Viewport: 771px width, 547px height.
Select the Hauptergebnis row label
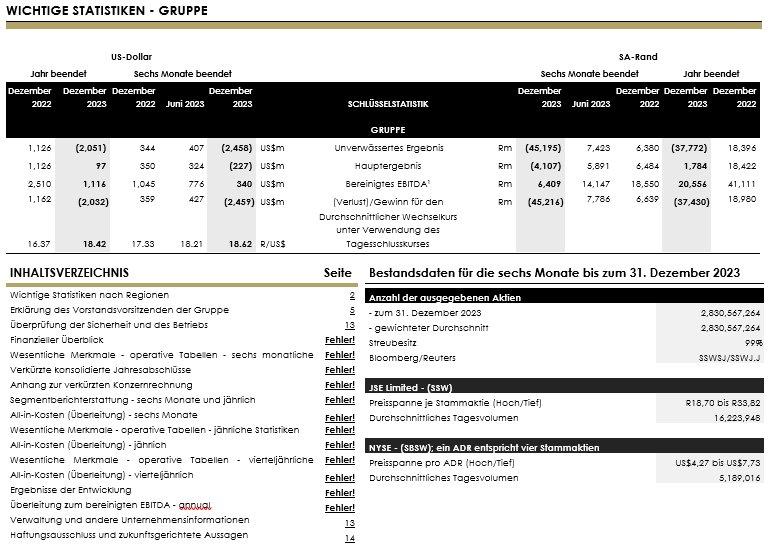tap(387, 166)
